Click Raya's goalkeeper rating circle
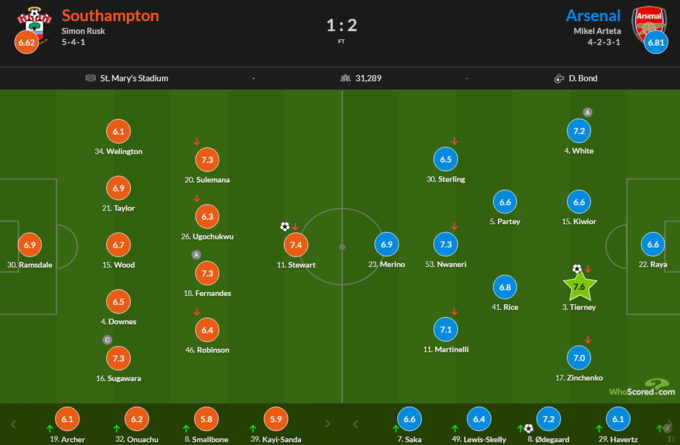680x445 pixels. 653,243
